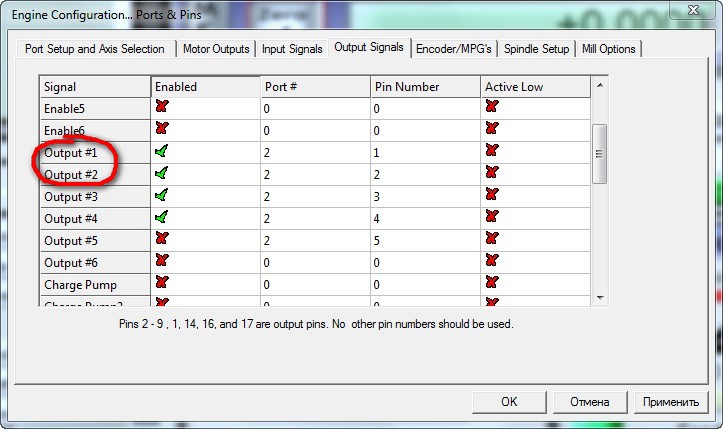Select the Pin Number cell for Output #1

coord(426,153)
